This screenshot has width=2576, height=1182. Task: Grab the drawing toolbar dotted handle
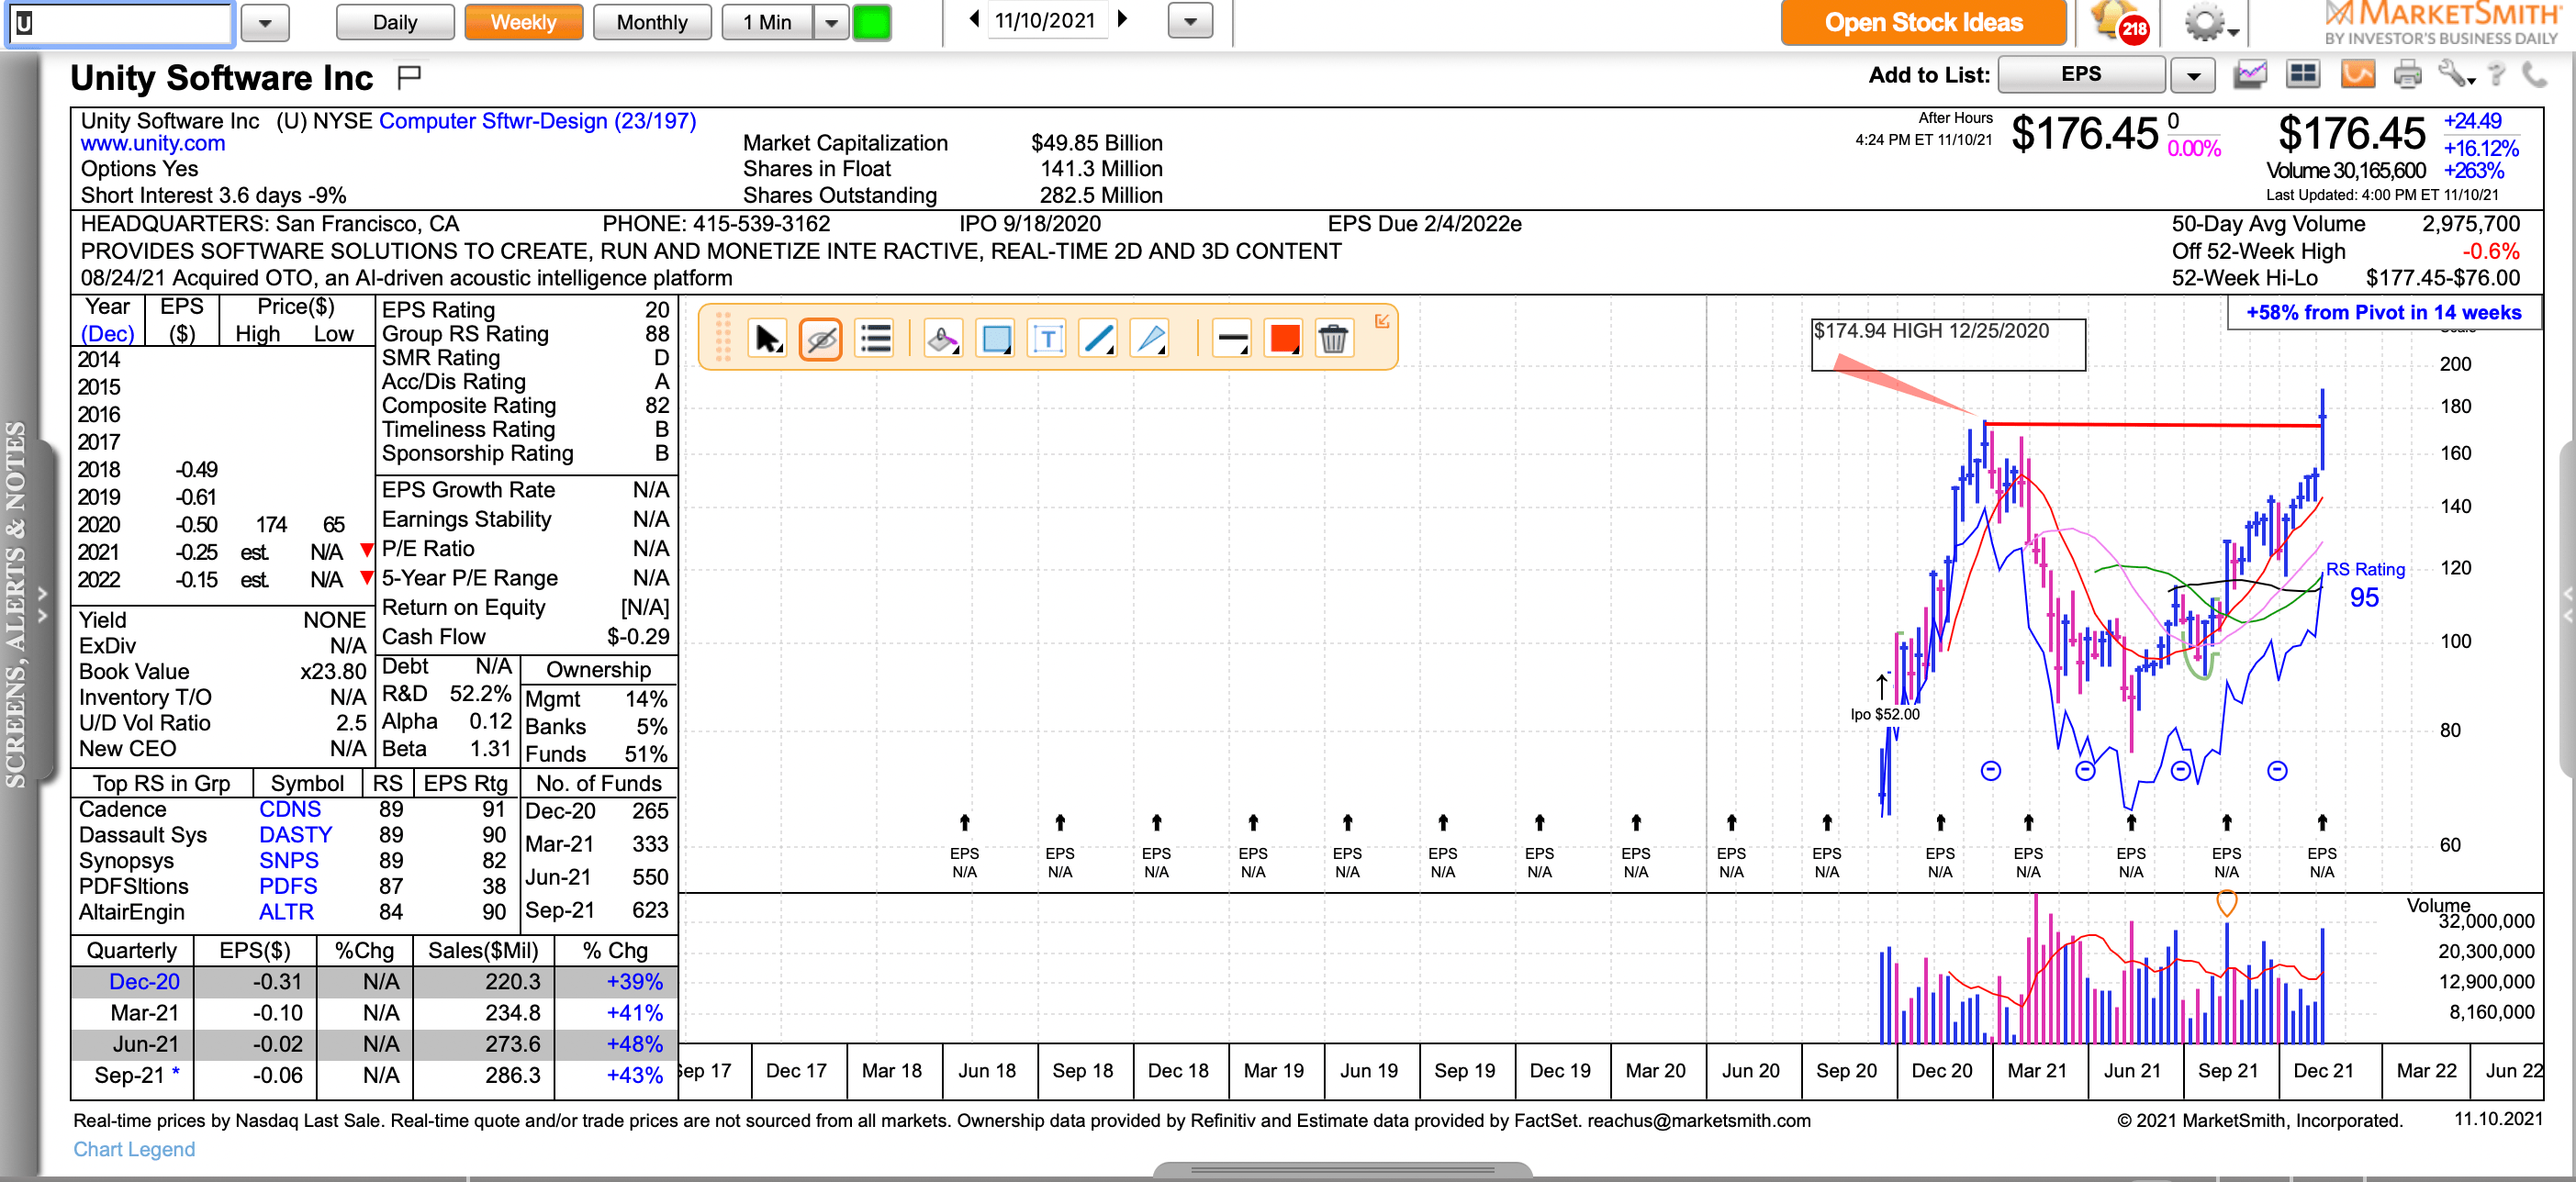point(724,337)
